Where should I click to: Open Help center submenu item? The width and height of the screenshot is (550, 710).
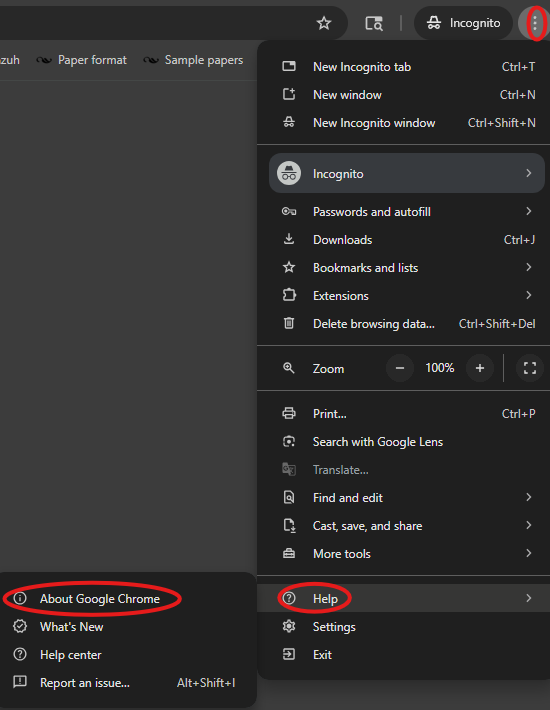[x=126, y=655]
